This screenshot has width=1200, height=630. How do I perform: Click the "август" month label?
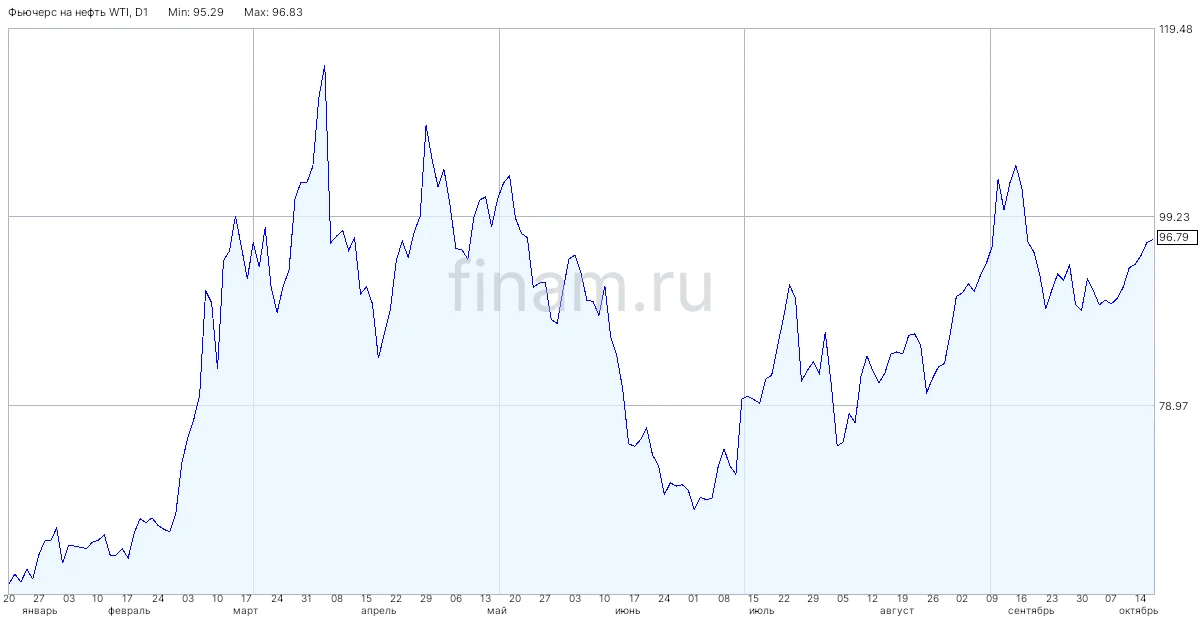pos(897,610)
